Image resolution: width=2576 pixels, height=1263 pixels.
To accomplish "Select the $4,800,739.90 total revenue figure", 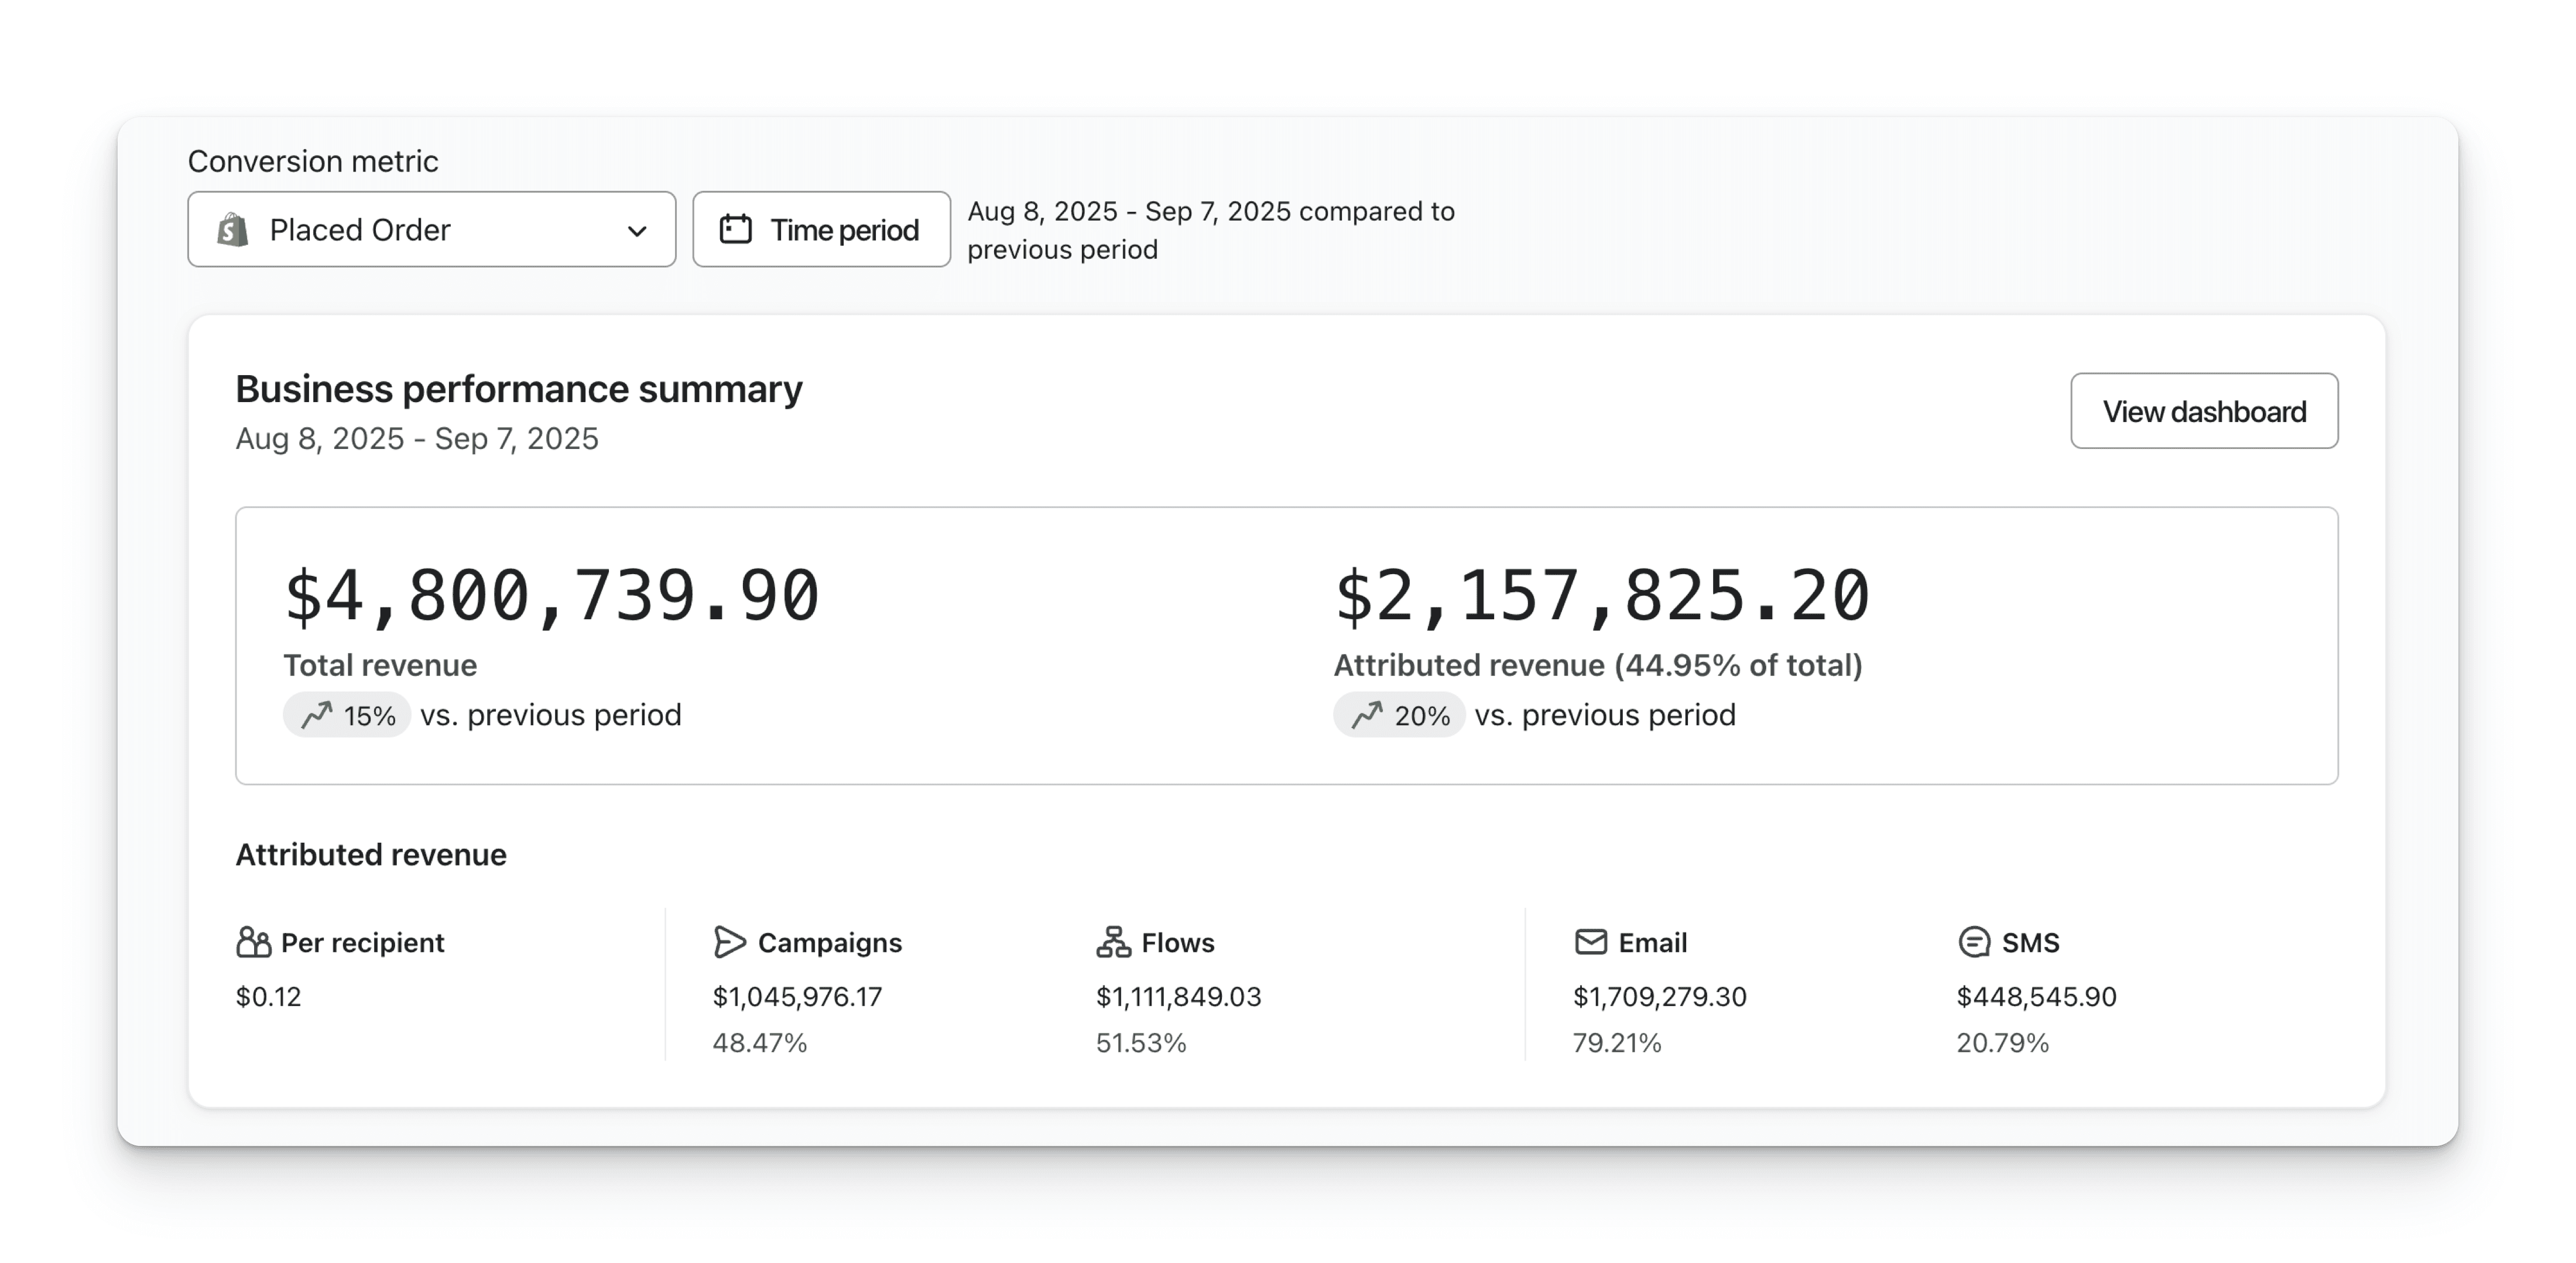I will point(551,596).
